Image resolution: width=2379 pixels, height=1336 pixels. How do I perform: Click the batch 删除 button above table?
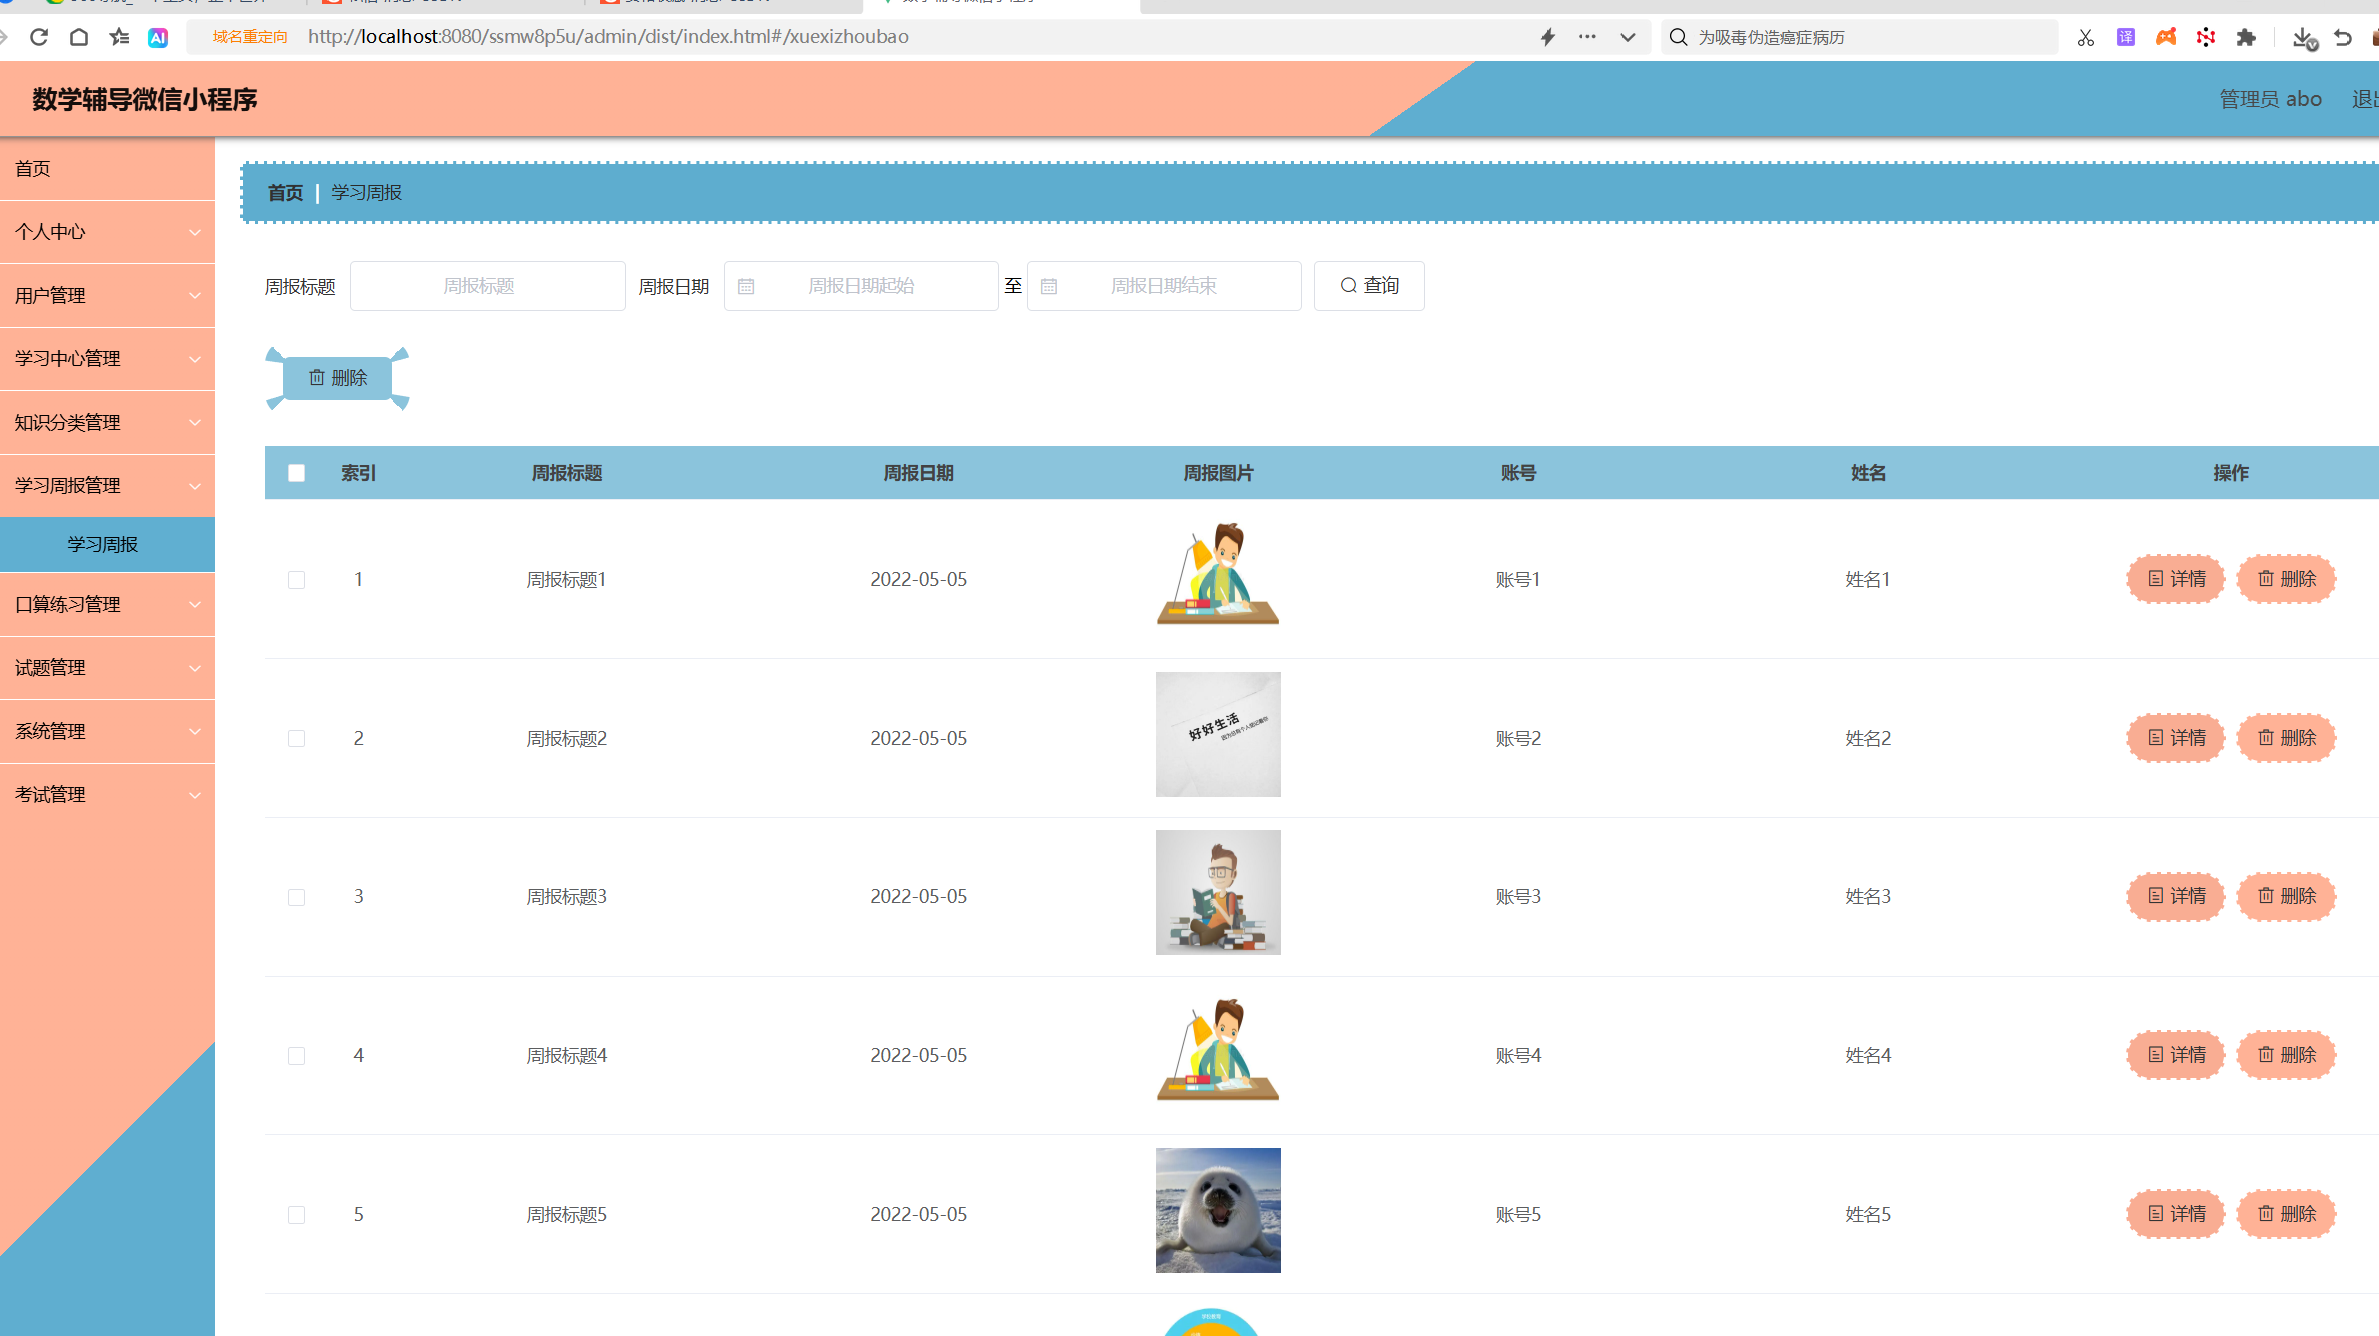[338, 378]
